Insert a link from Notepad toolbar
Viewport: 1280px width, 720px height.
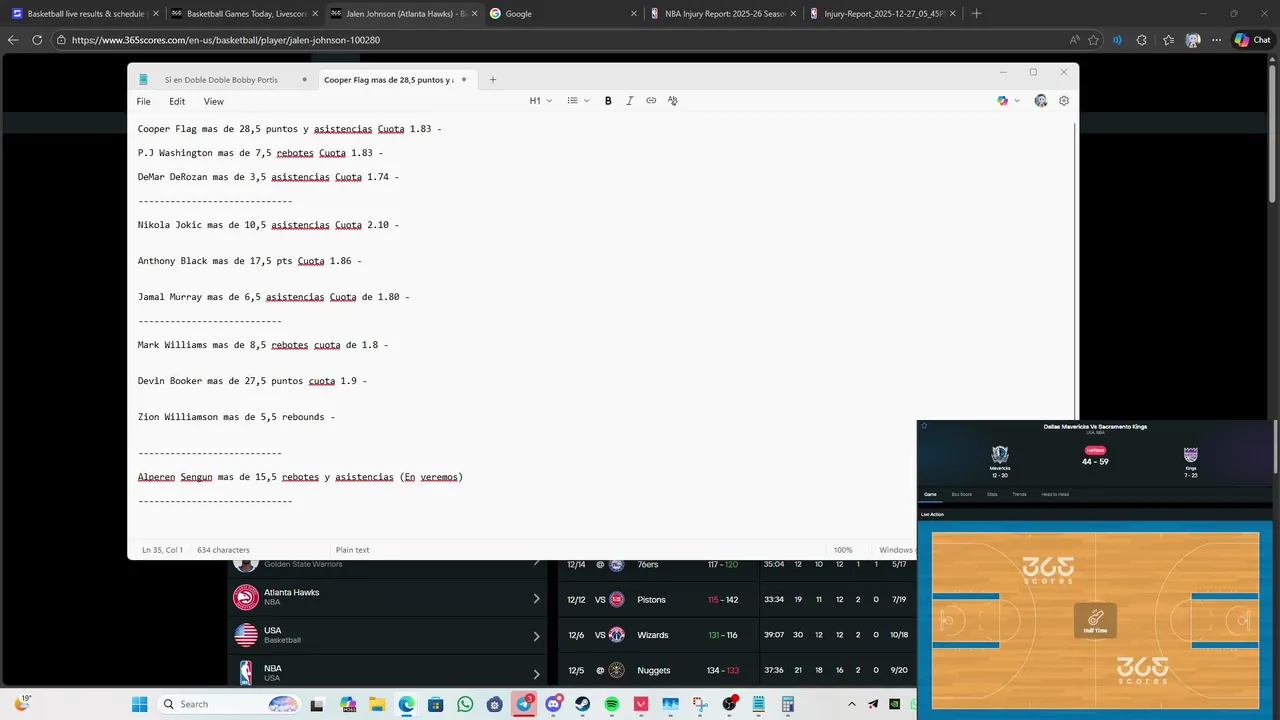tap(651, 101)
